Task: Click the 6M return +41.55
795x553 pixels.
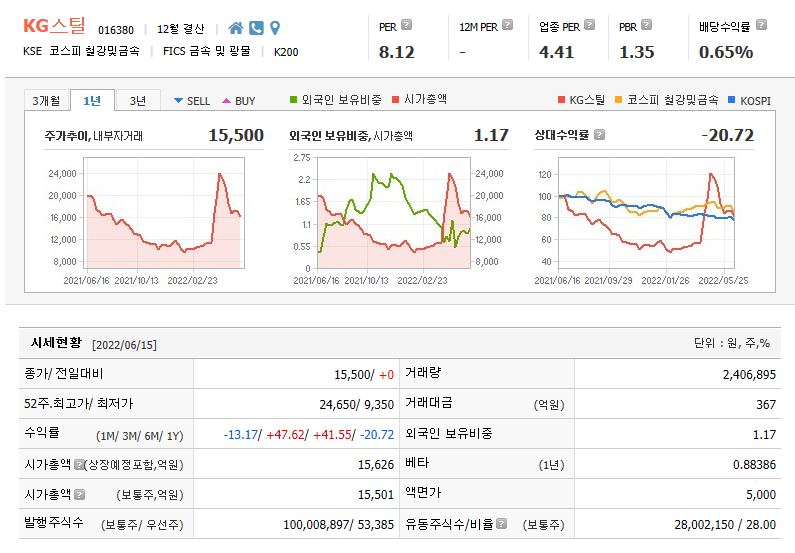Action: (x=332, y=434)
